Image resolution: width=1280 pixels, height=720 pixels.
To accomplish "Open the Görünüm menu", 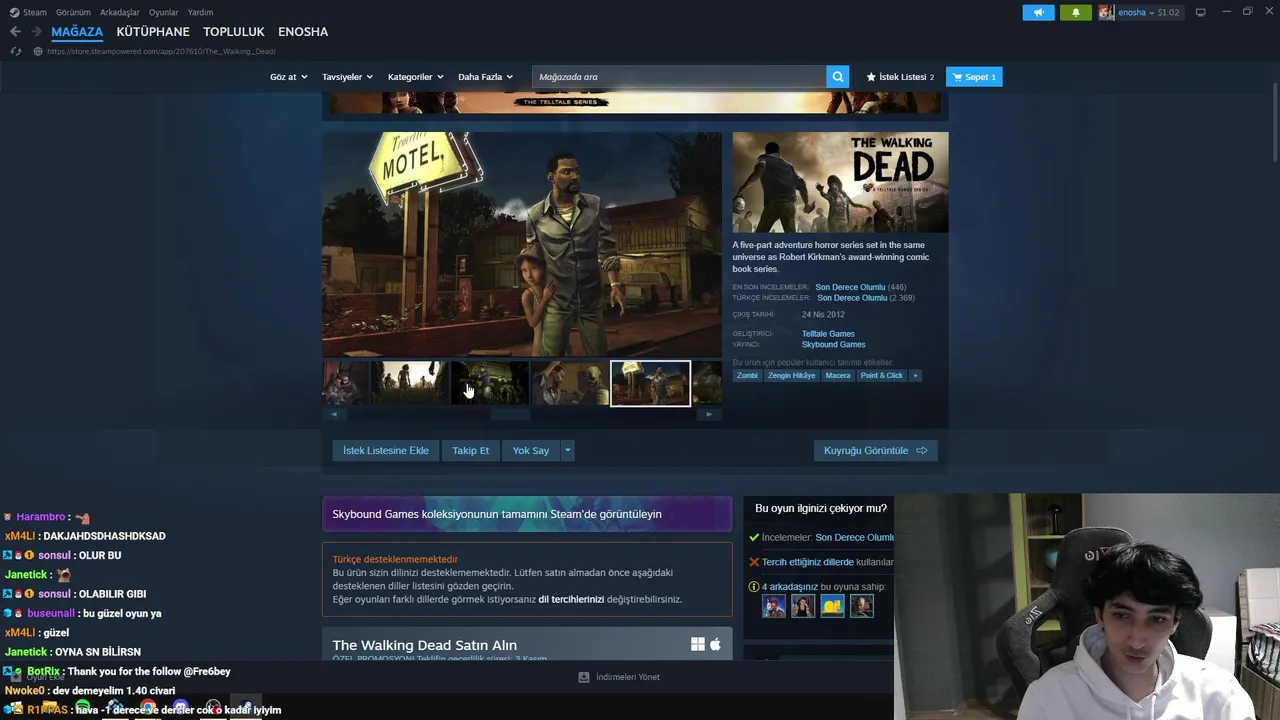I will tap(73, 12).
